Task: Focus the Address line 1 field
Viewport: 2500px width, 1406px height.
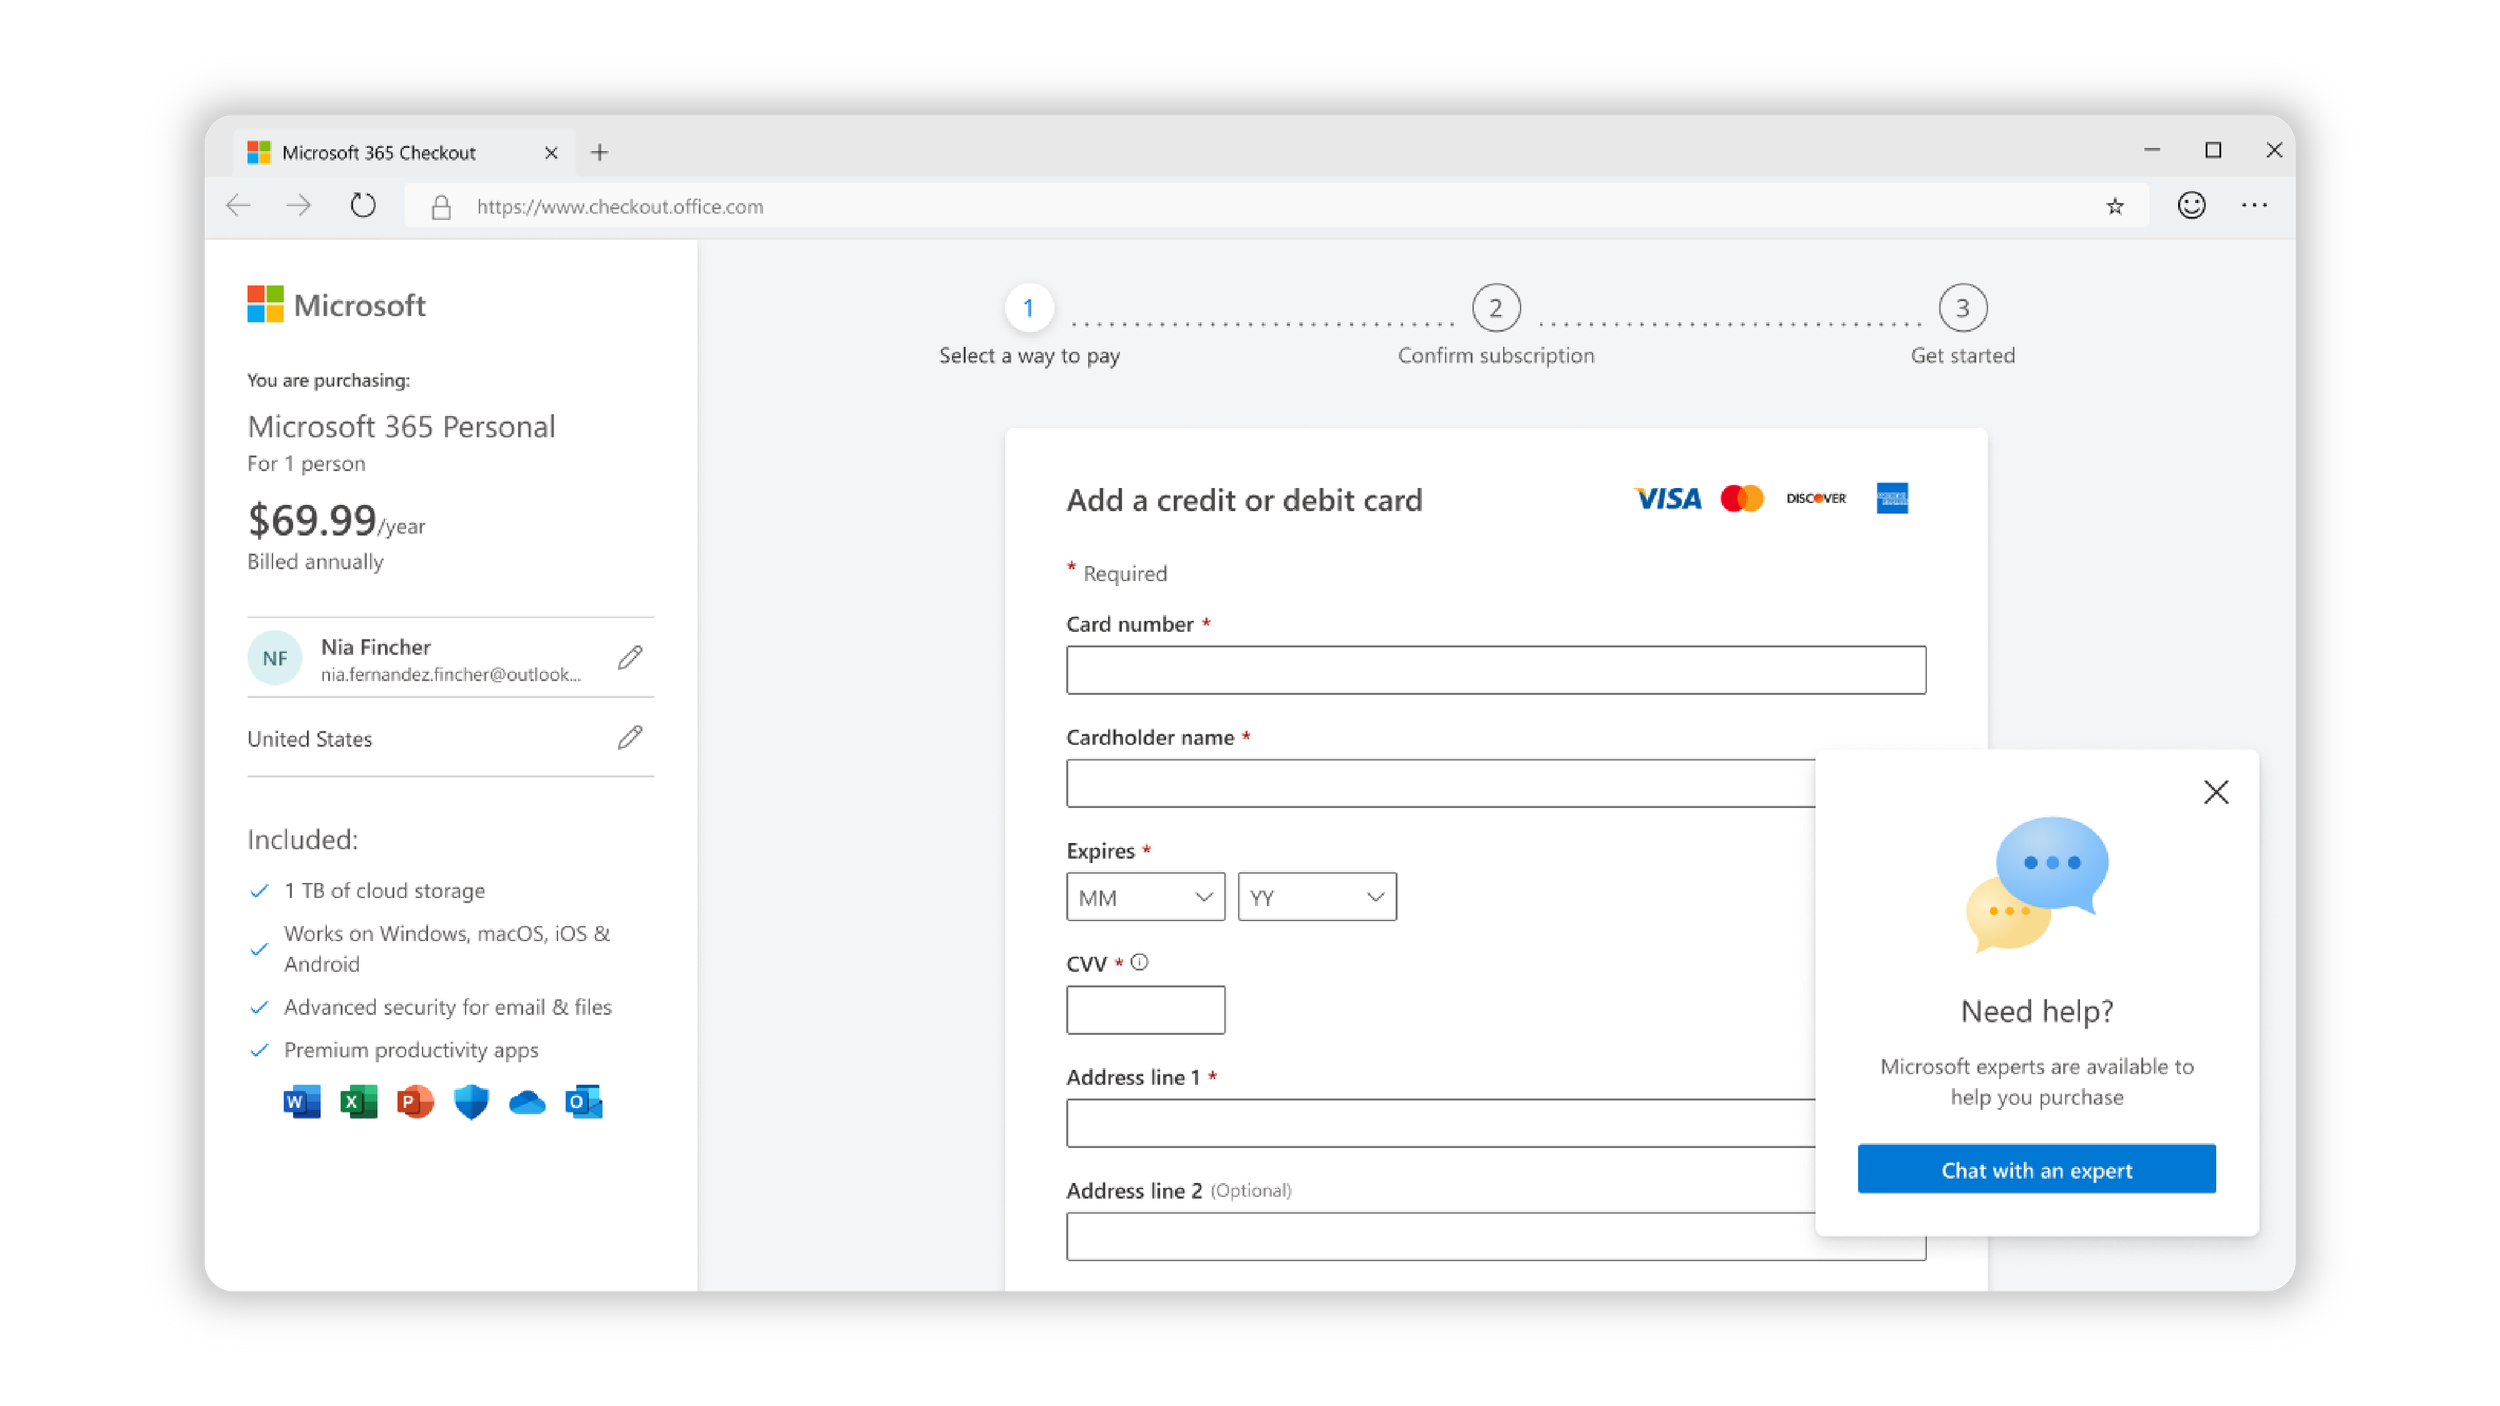Action: (x=1441, y=1123)
